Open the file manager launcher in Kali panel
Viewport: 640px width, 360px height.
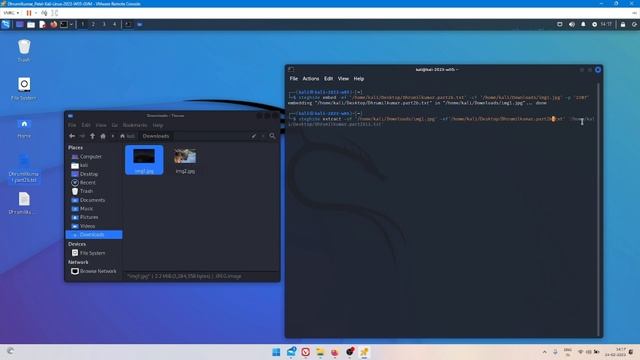pos(31,24)
